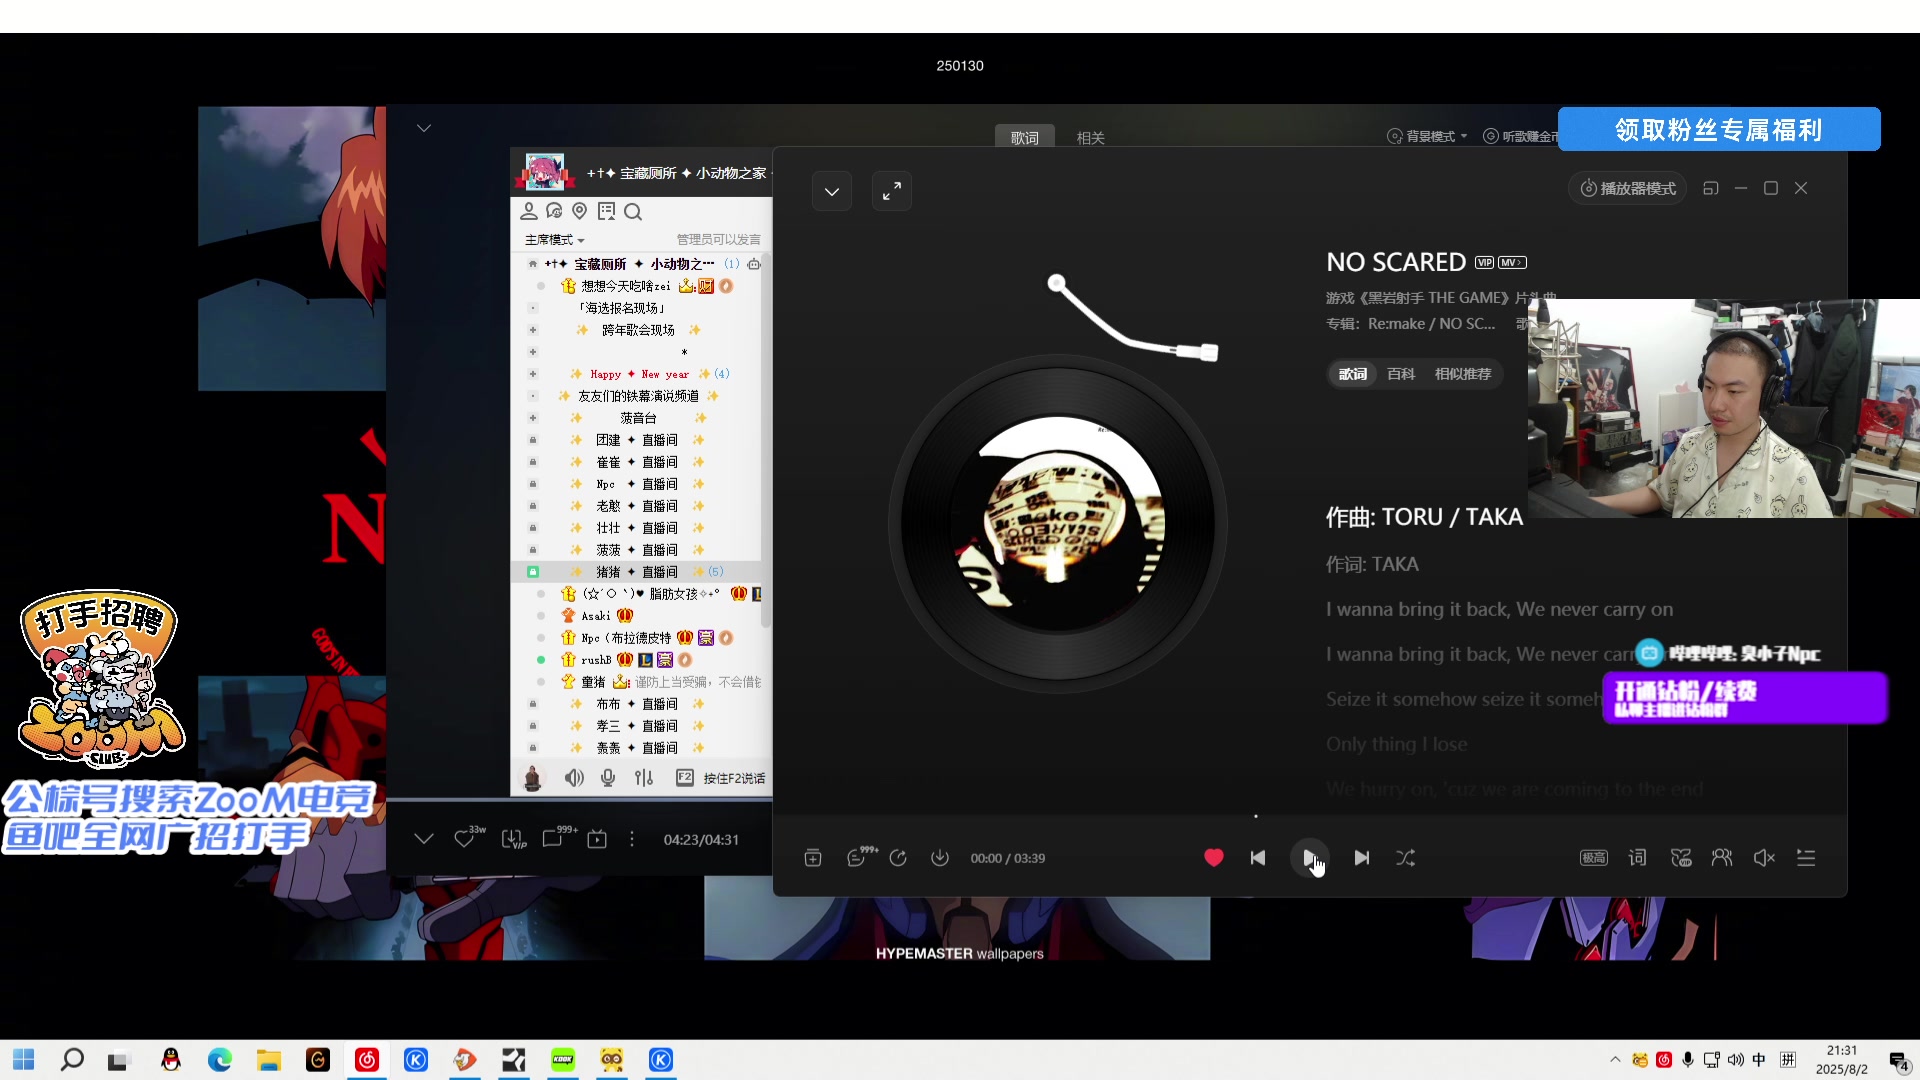Click the F2 key-binding icon
The height and width of the screenshot is (1080, 1920).
click(x=685, y=777)
